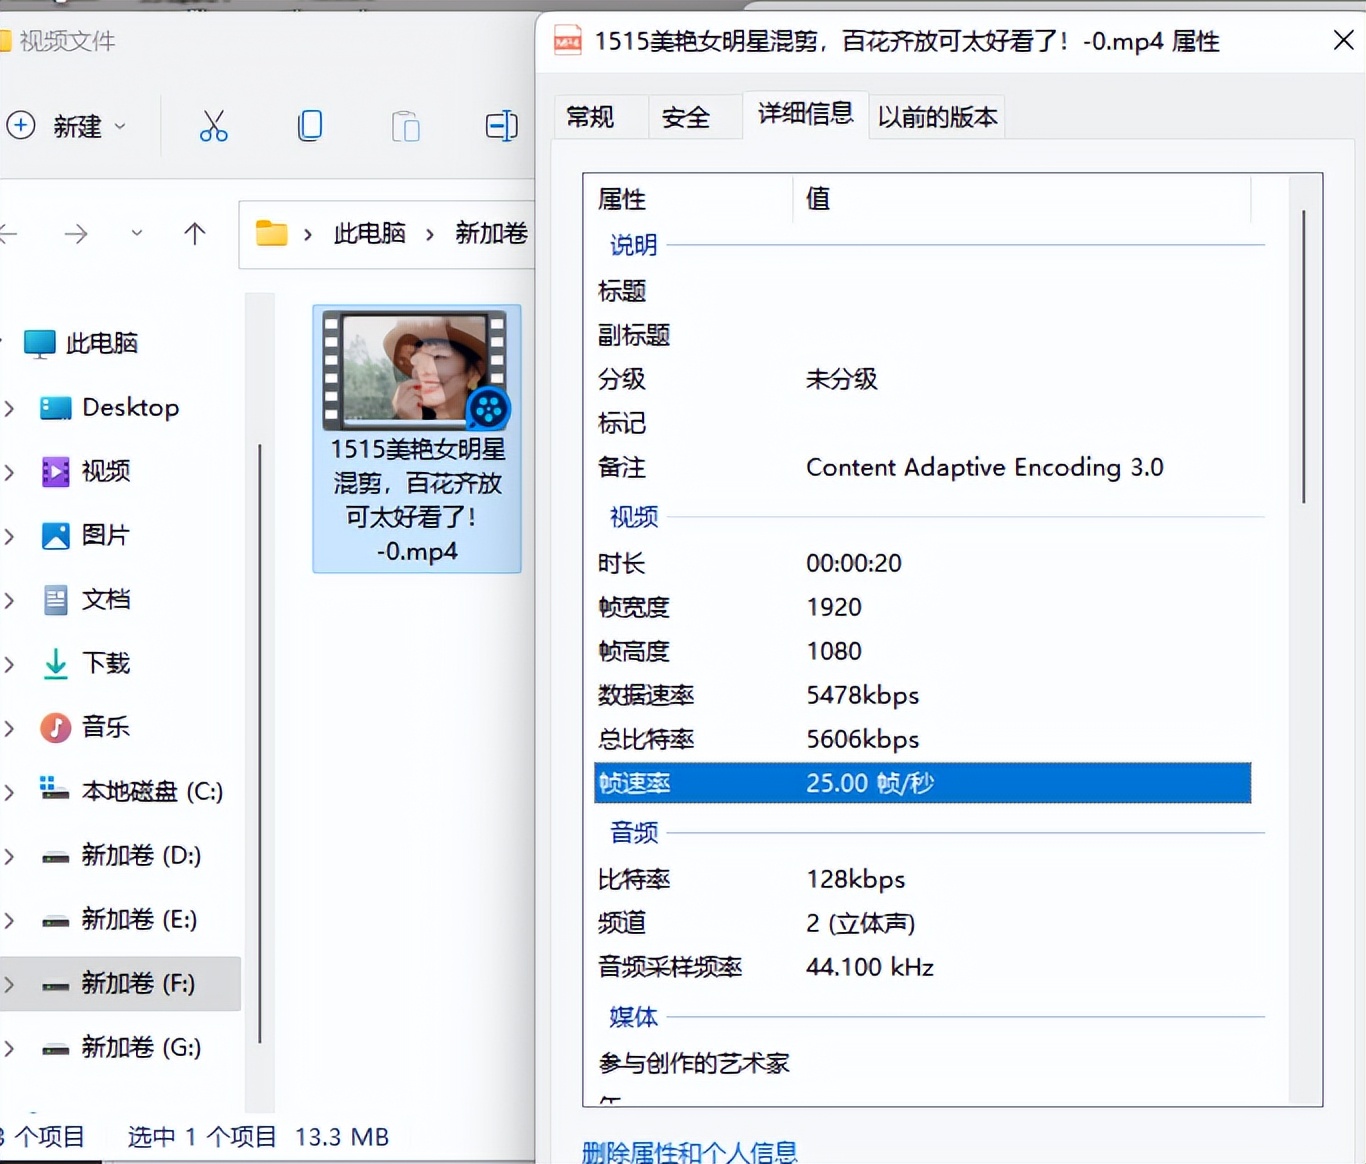Switch to the 以前的版本 tab
Viewport: 1366px width, 1164px height.
[936, 117]
